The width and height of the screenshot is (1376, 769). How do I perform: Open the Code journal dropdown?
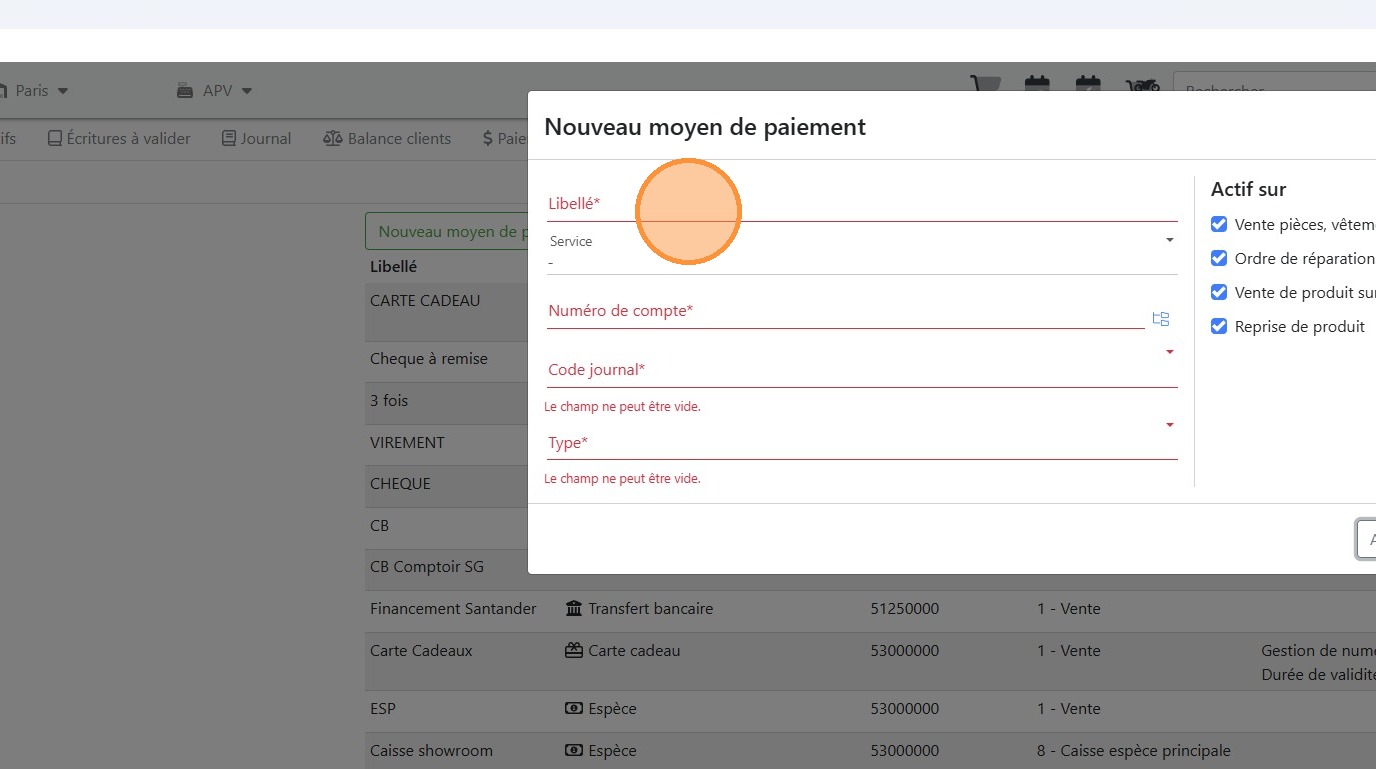click(x=1169, y=352)
